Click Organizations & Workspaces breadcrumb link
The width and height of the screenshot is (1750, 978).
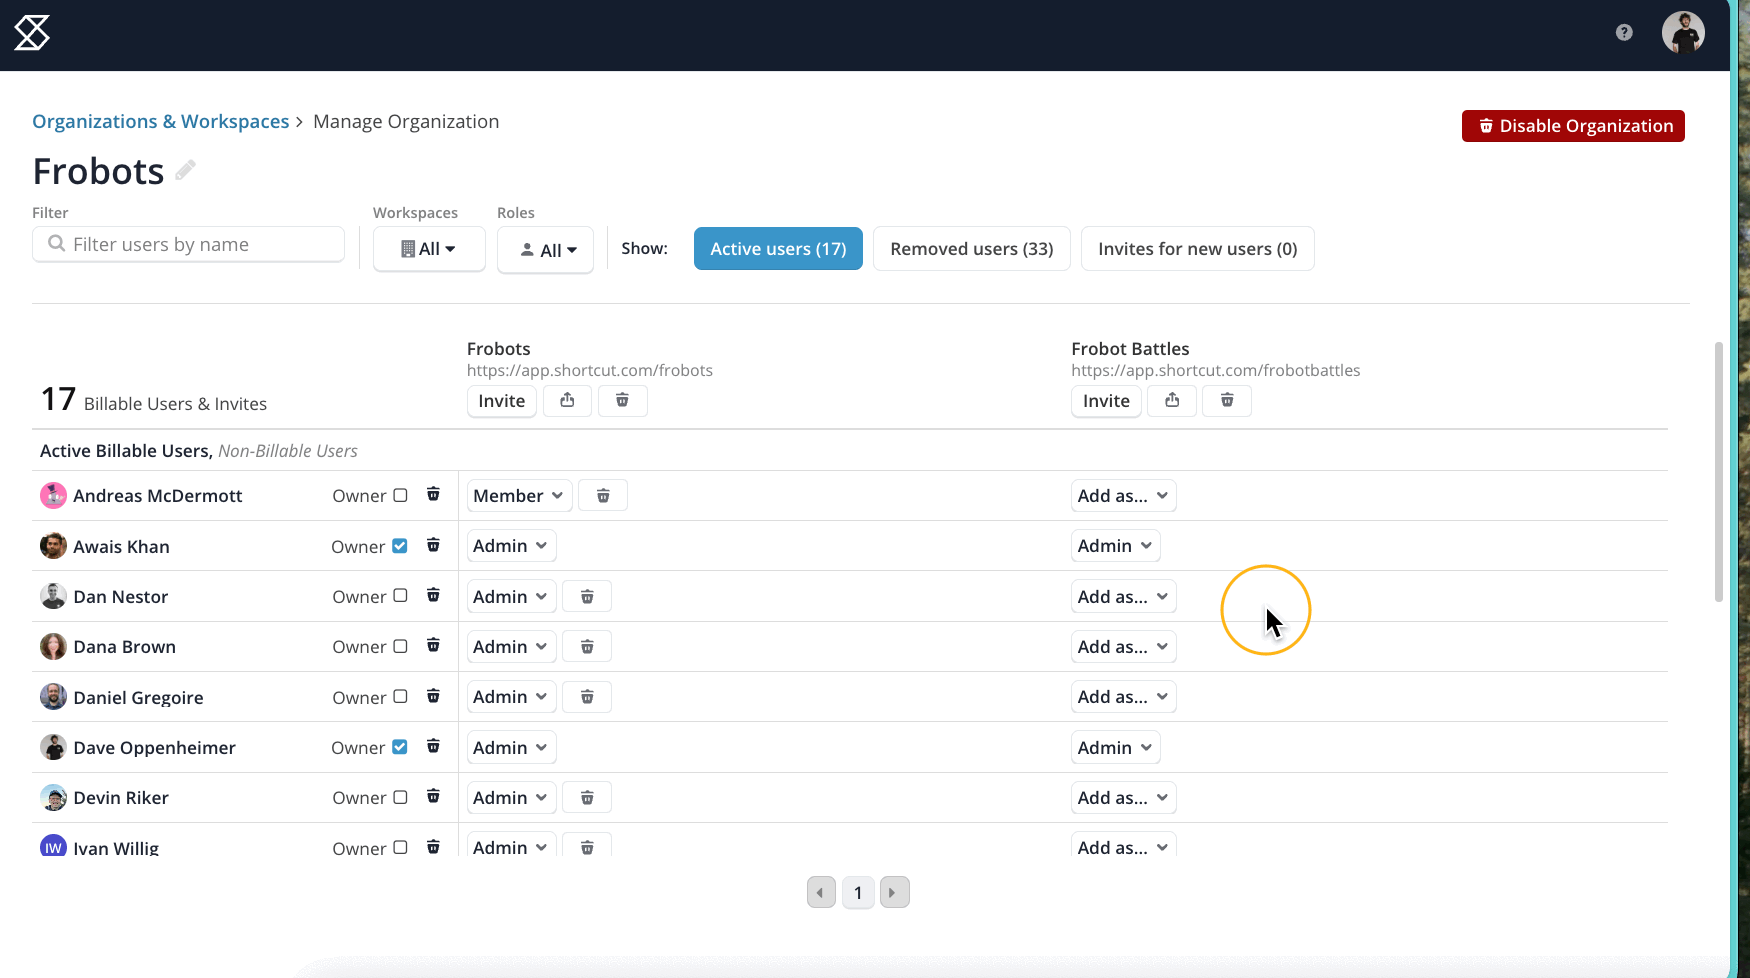[x=160, y=121]
